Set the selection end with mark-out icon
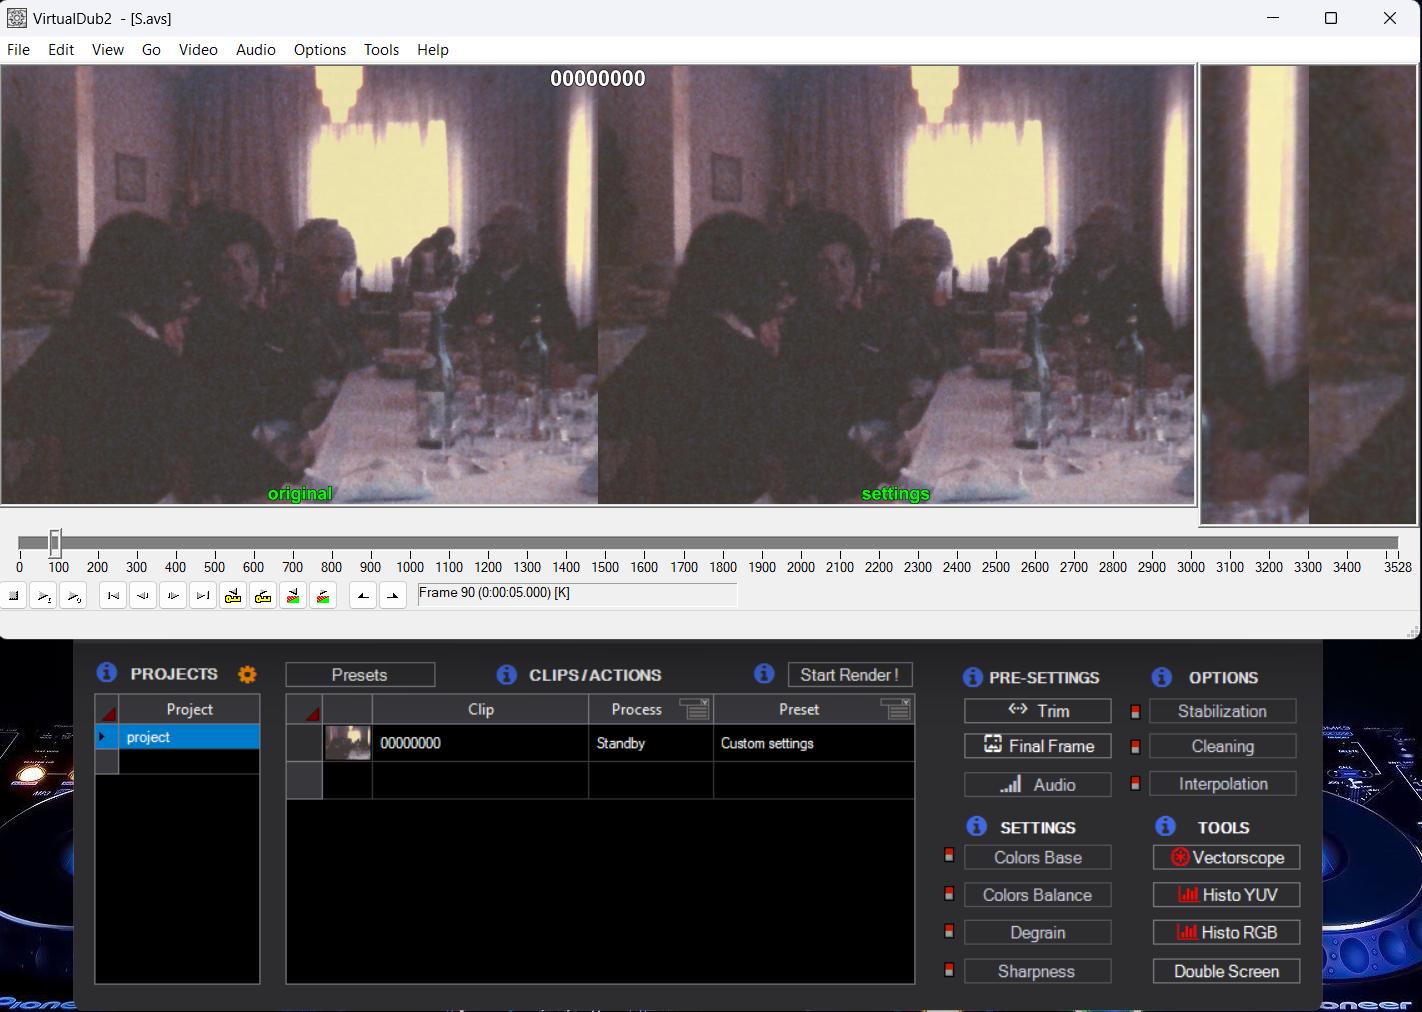1422x1012 pixels. (x=393, y=596)
